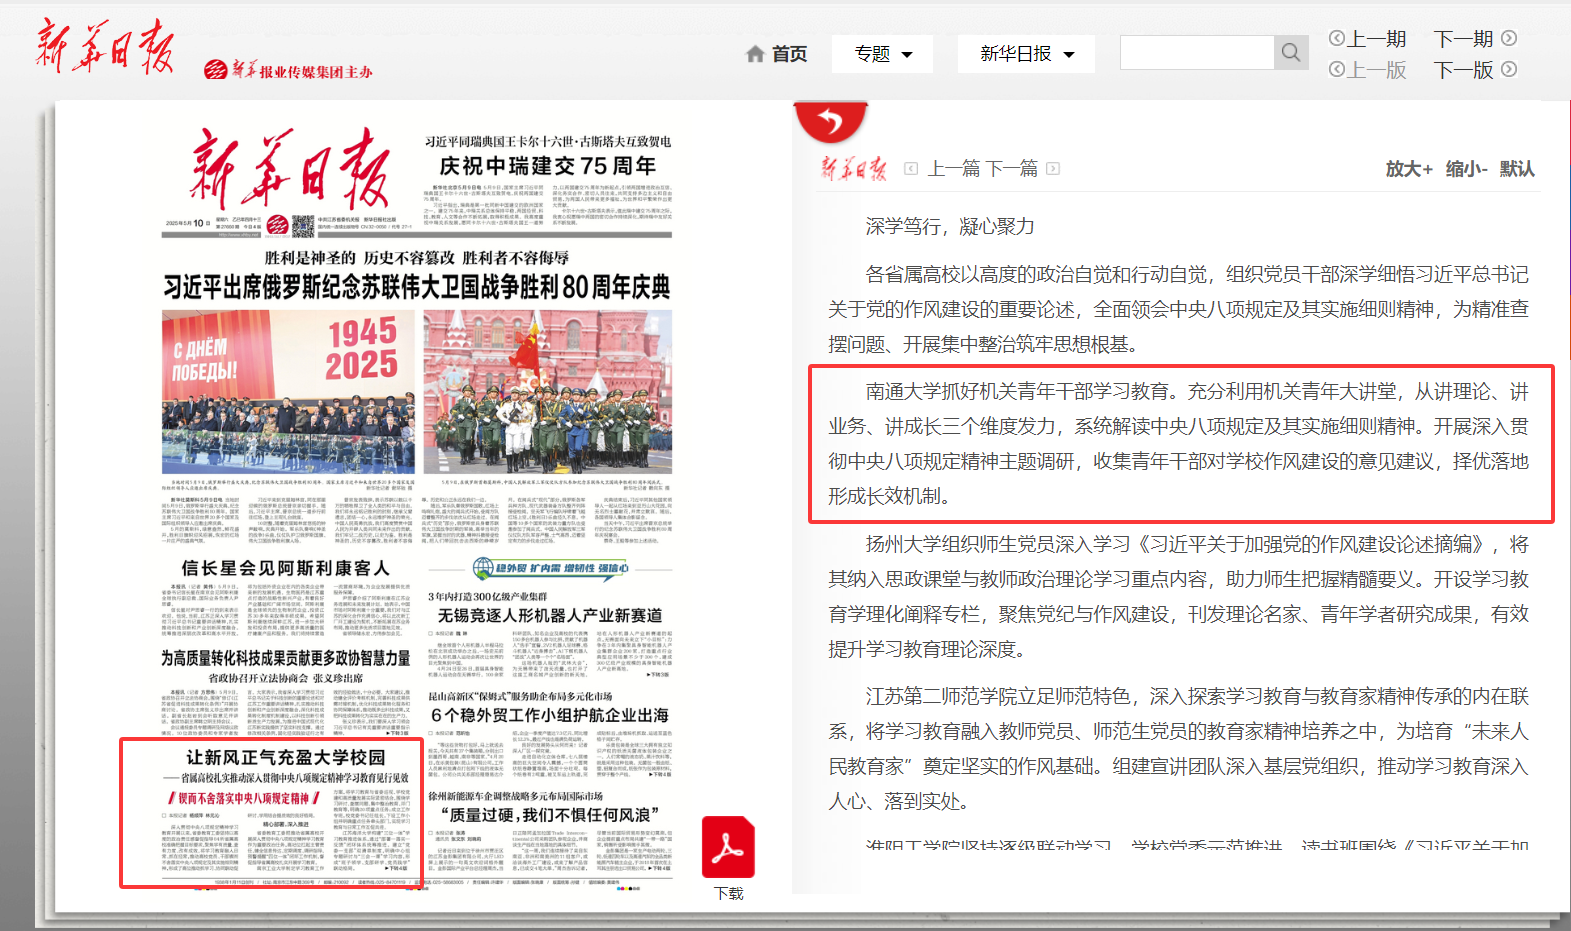
Task: Go to 下一版 next page
Action: coord(1474,70)
